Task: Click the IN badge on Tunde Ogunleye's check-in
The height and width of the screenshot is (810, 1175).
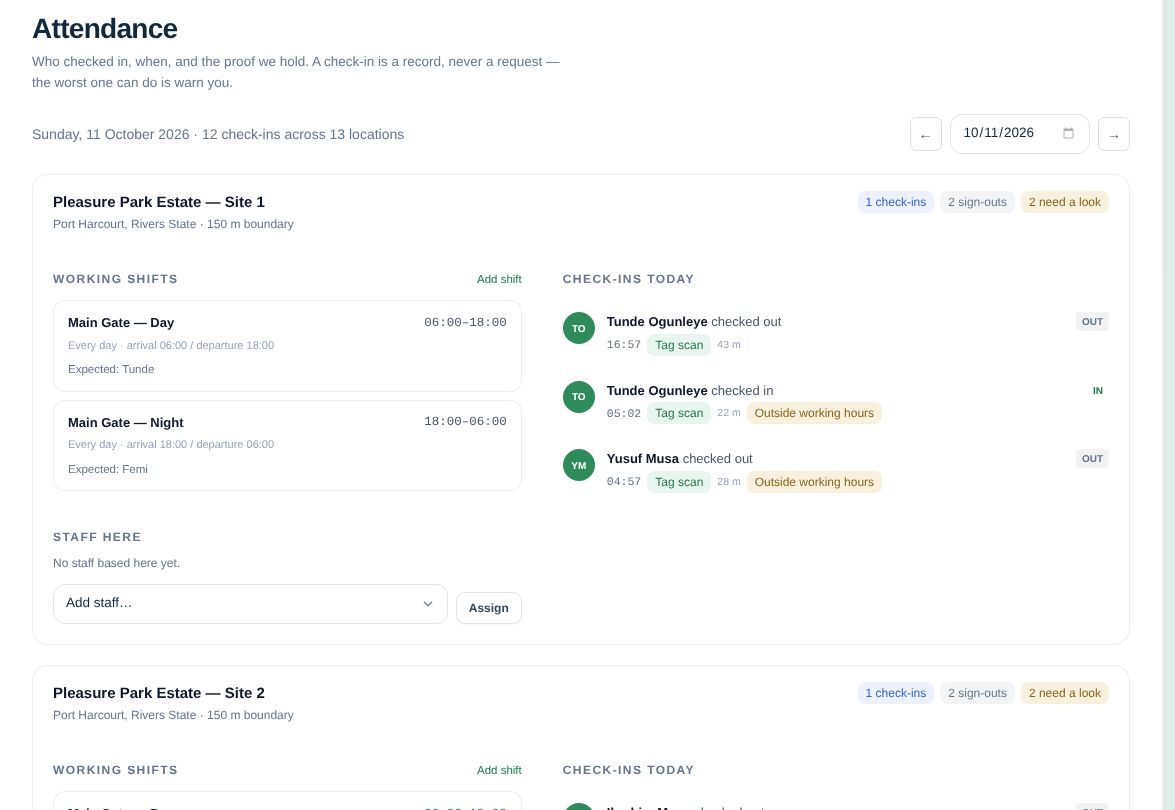Action: pos(1097,390)
